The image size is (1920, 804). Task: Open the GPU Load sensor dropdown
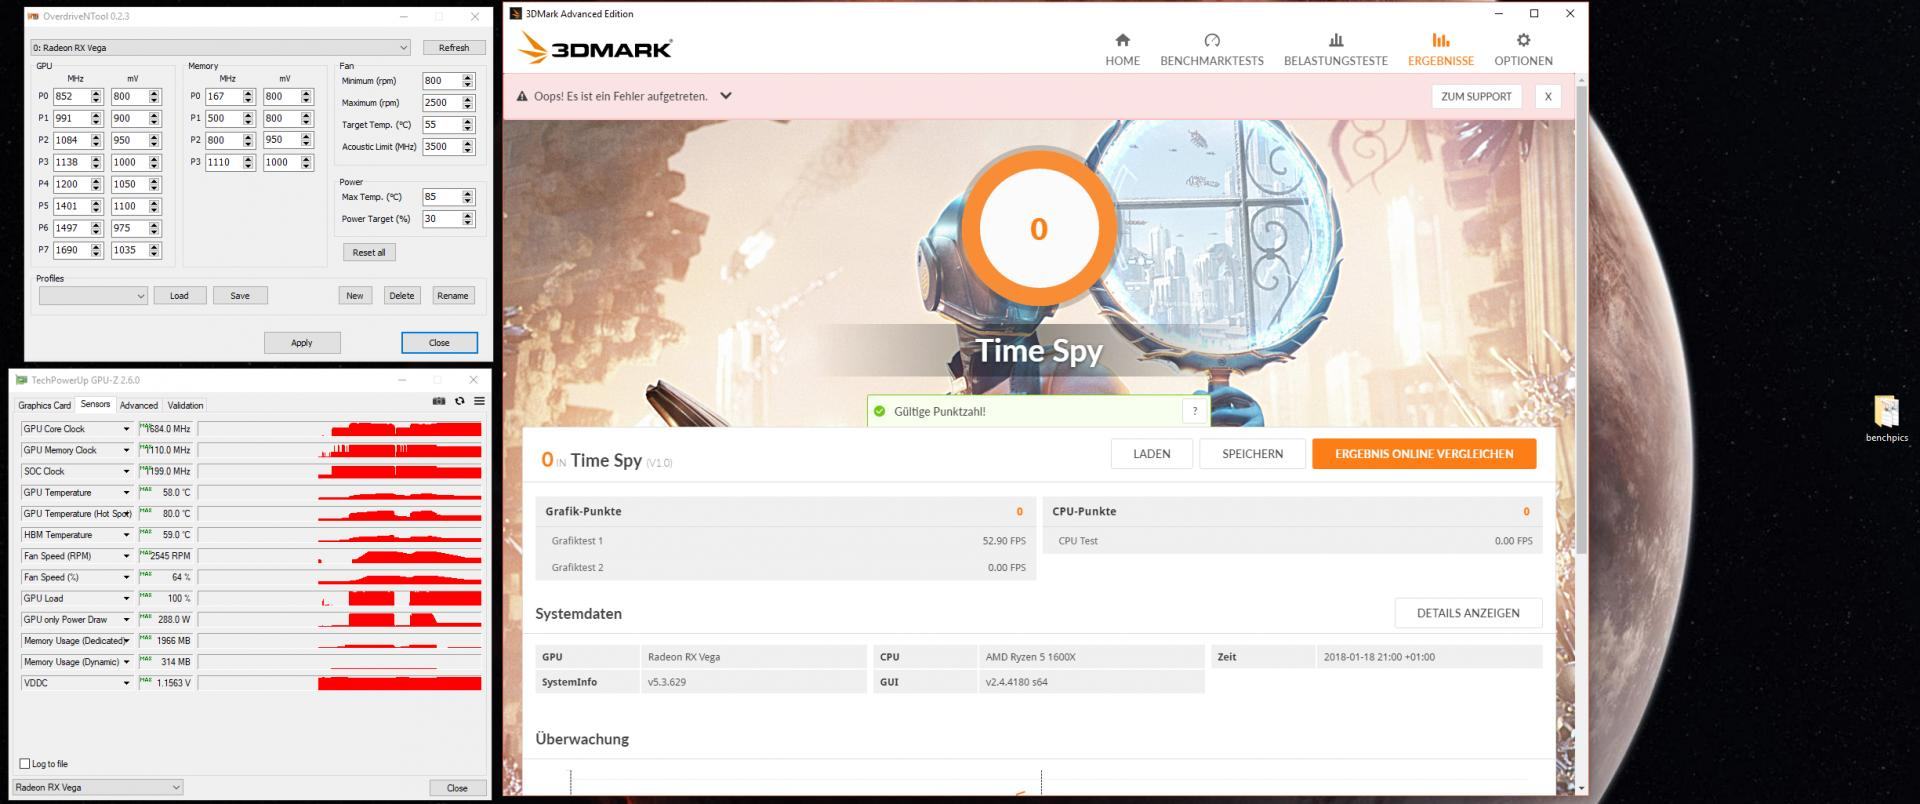click(x=126, y=598)
